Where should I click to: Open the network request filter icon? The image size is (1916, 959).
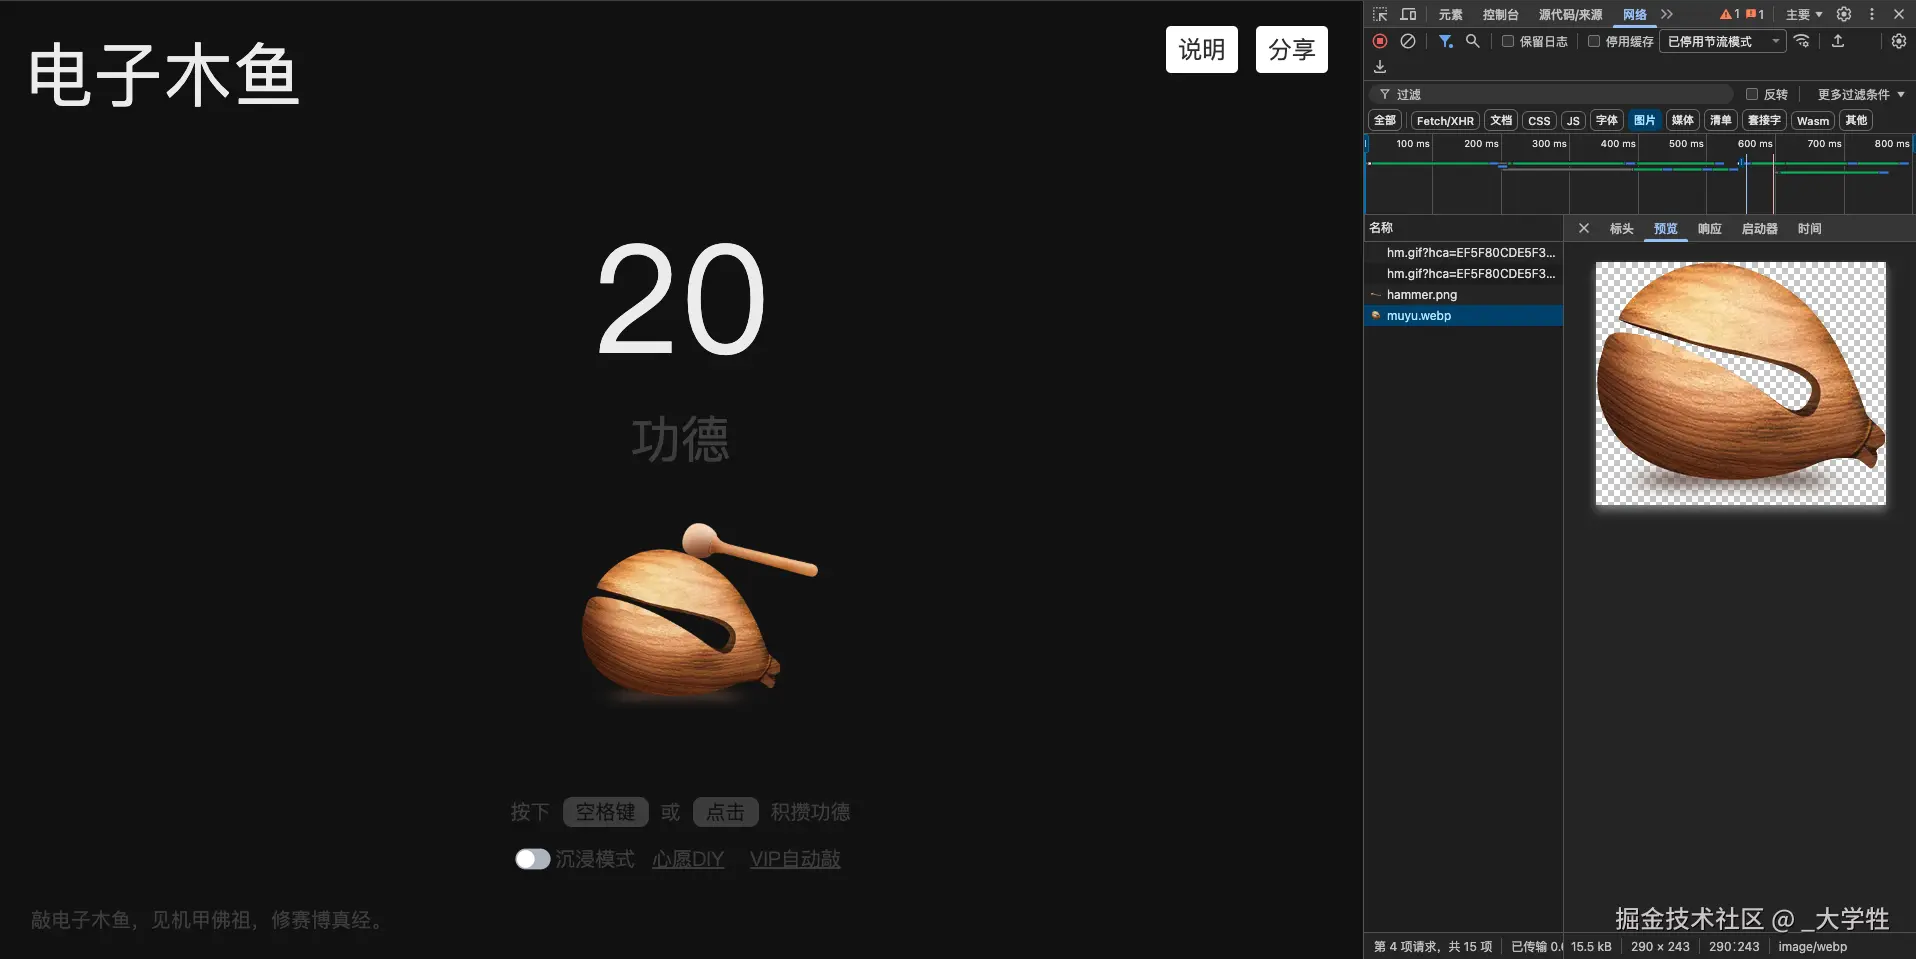coord(1444,41)
